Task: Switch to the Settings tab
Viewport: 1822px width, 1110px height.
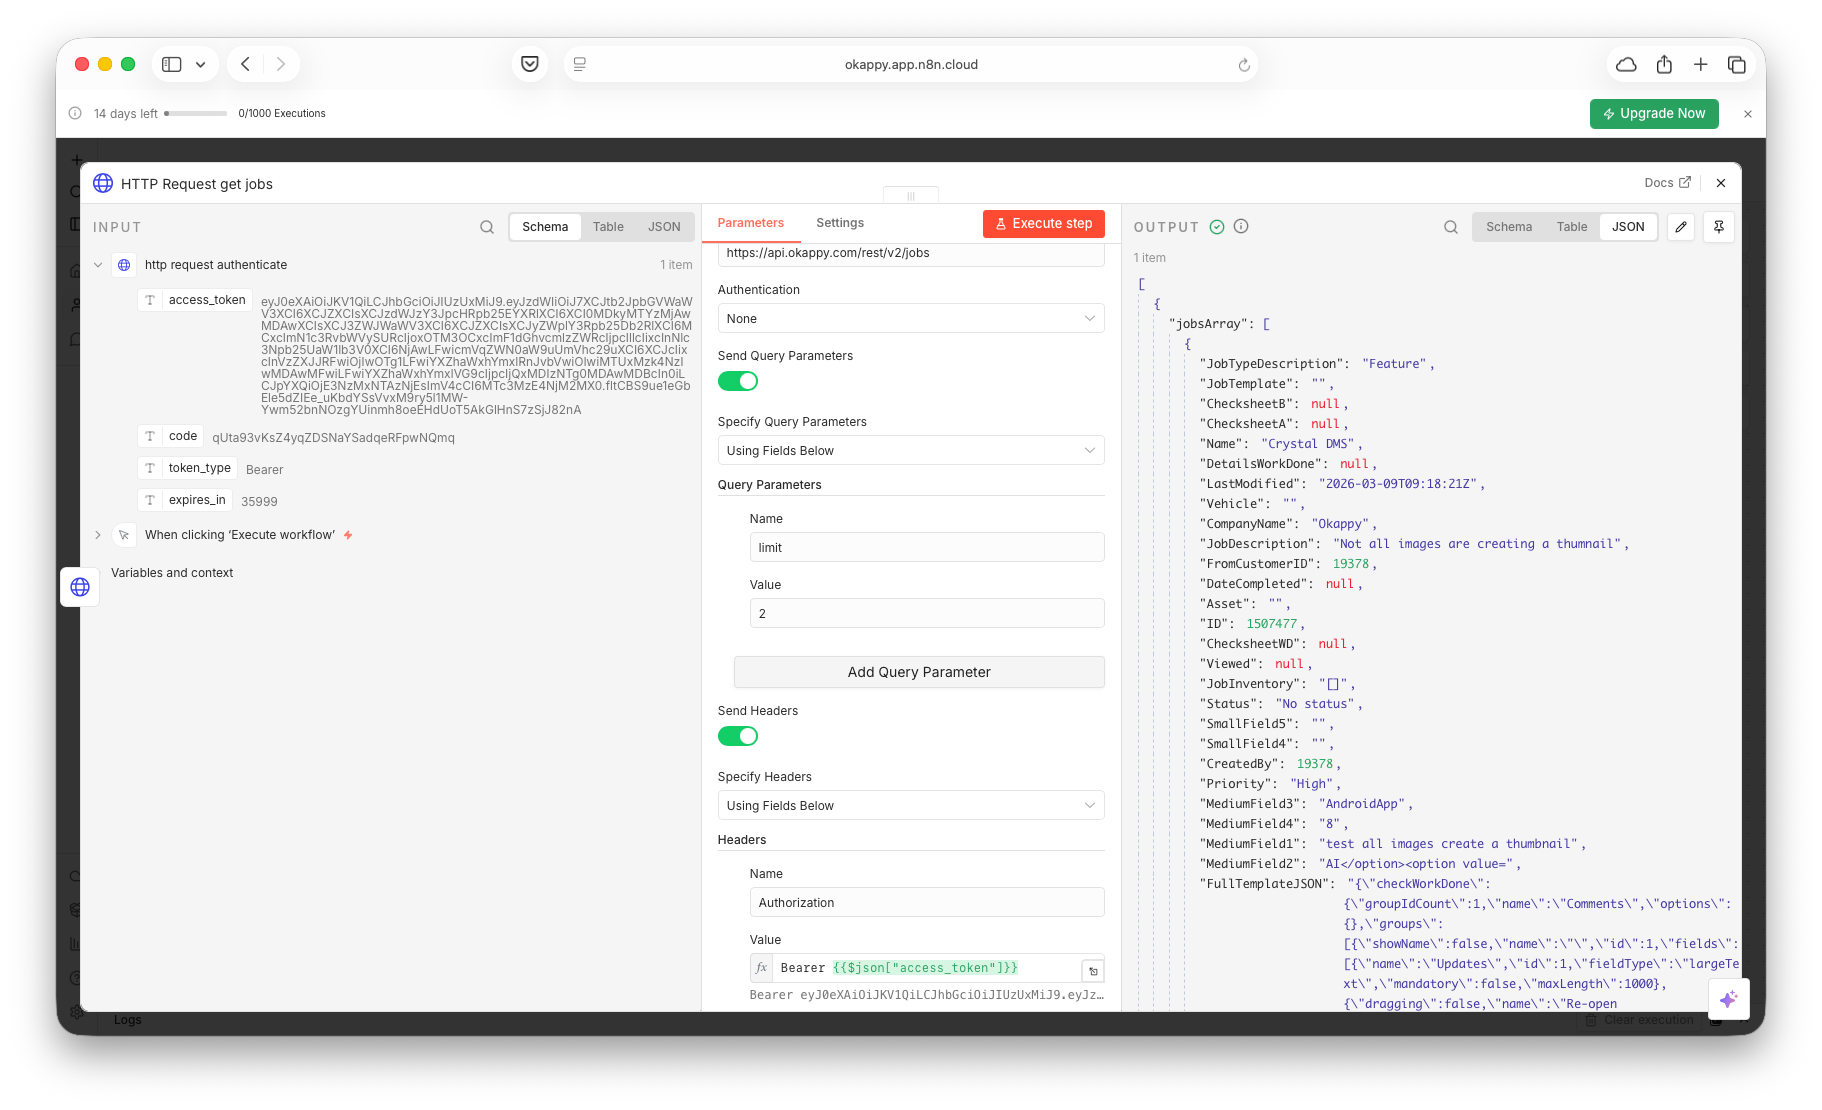Action: [x=840, y=223]
